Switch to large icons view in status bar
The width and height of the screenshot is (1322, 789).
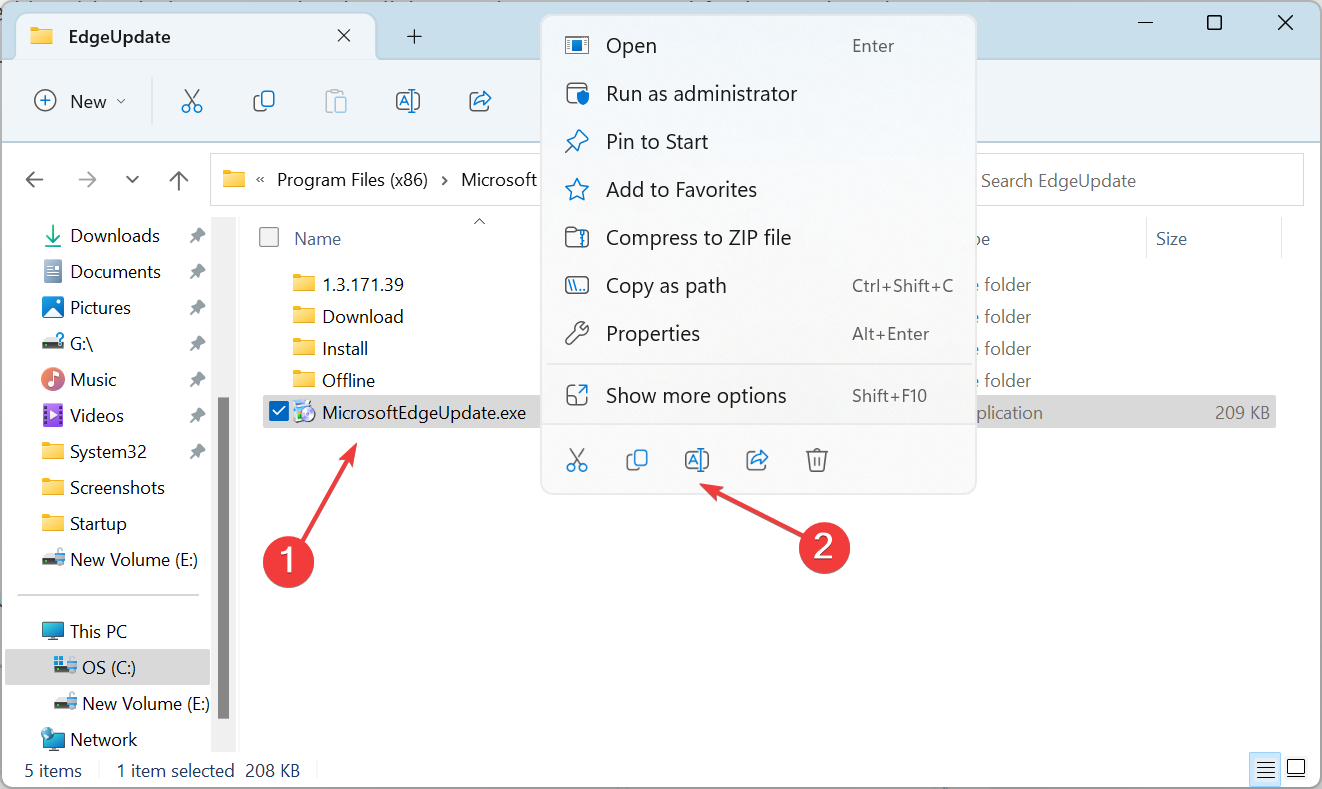(1296, 770)
